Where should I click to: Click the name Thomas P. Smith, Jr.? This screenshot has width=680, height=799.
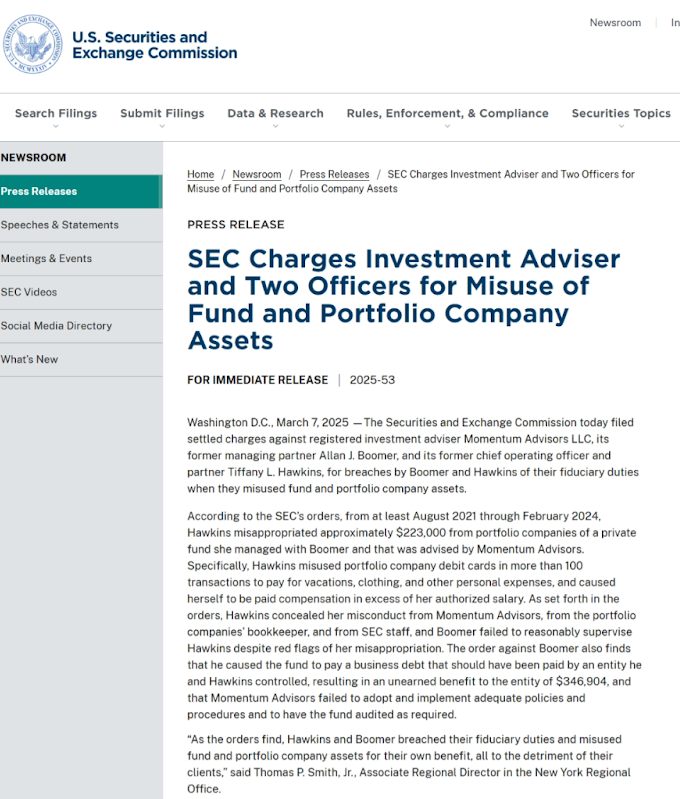pyautogui.click(x=305, y=772)
